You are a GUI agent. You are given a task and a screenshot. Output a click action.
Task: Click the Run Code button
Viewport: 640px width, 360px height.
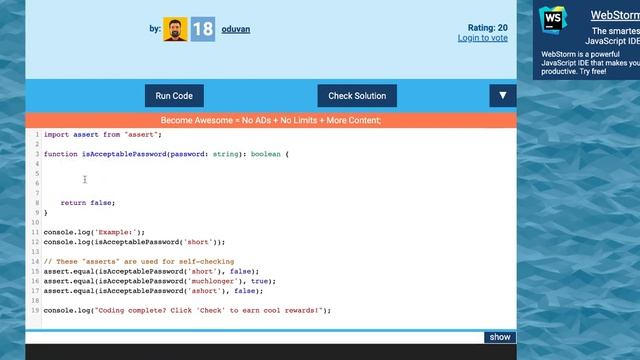pyautogui.click(x=174, y=96)
